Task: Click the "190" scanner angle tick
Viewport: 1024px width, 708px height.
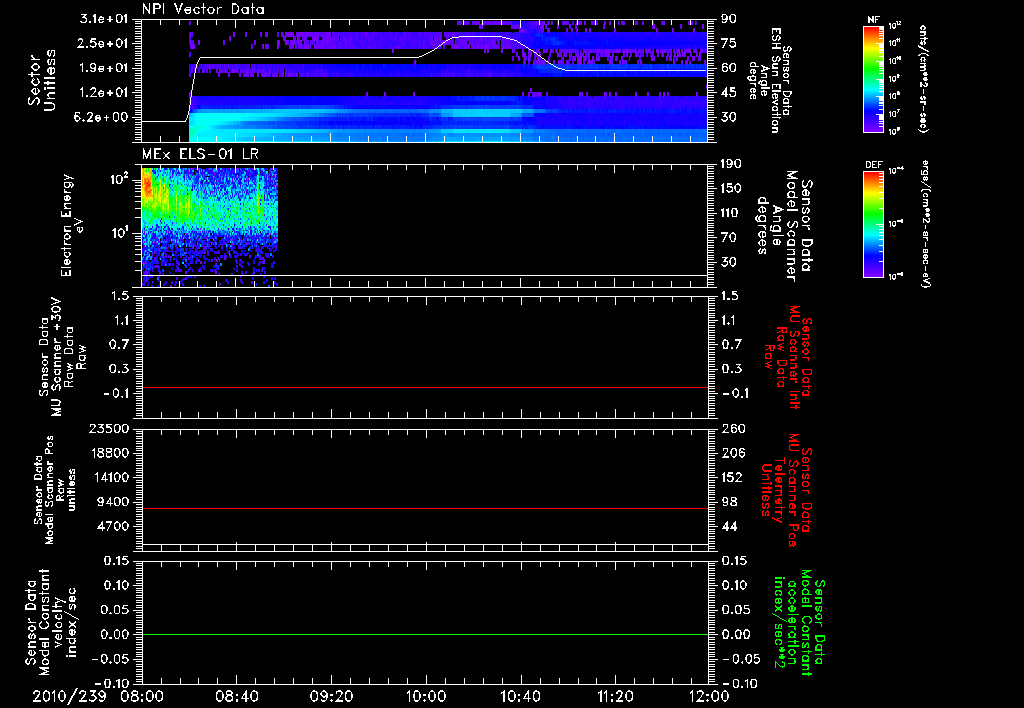Action: click(x=733, y=164)
